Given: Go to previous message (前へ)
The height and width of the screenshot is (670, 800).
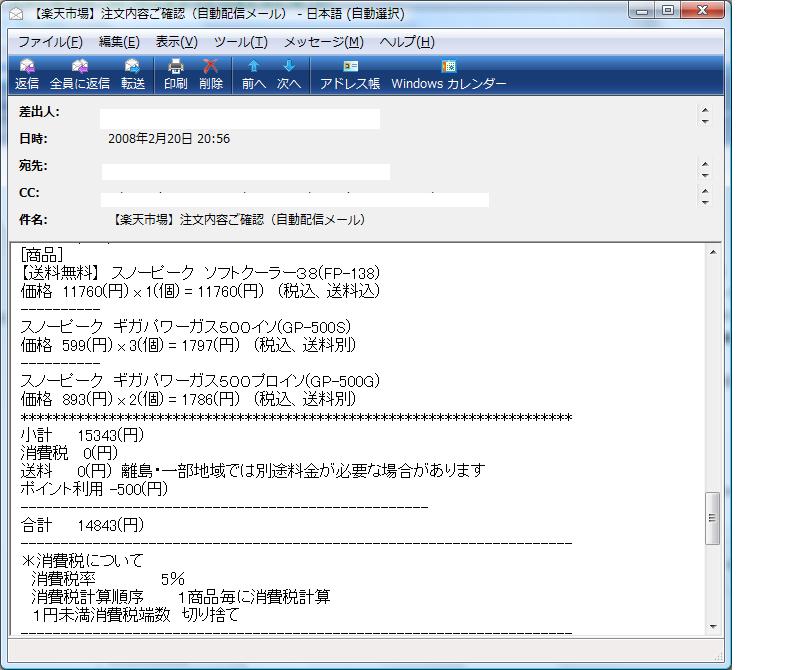Looking at the screenshot, I should point(254,75).
